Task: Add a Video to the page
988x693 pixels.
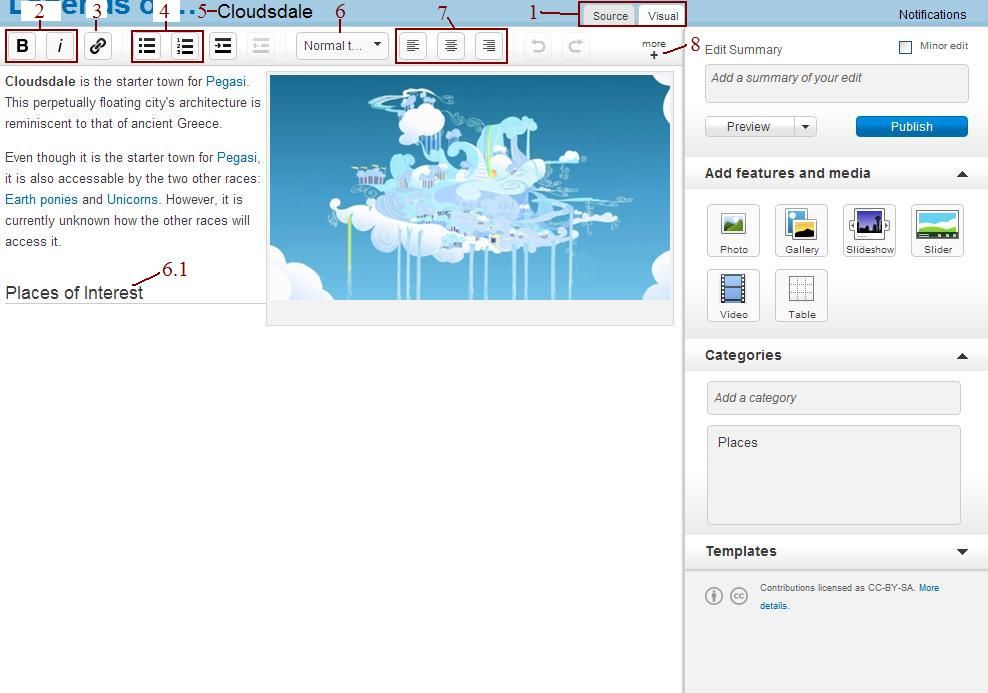Action: (x=733, y=295)
